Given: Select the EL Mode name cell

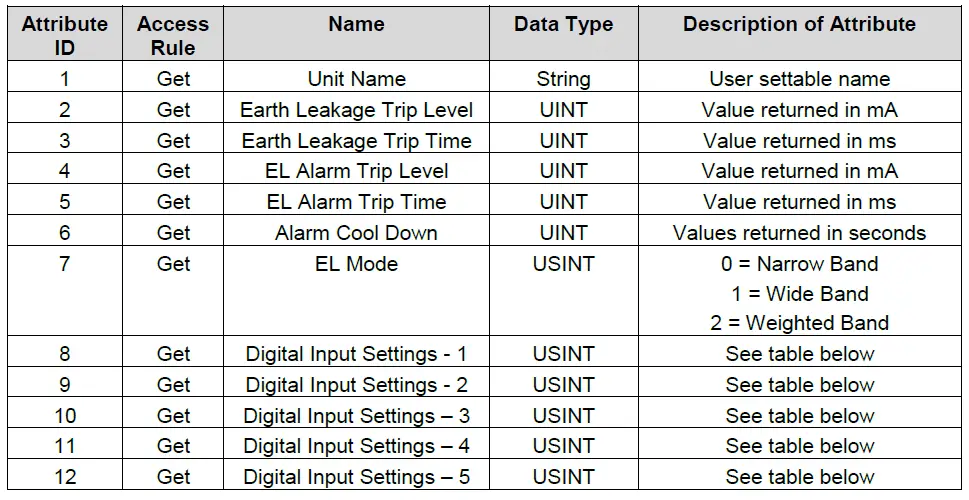Looking at the screenshot, I should click(356, 264).
